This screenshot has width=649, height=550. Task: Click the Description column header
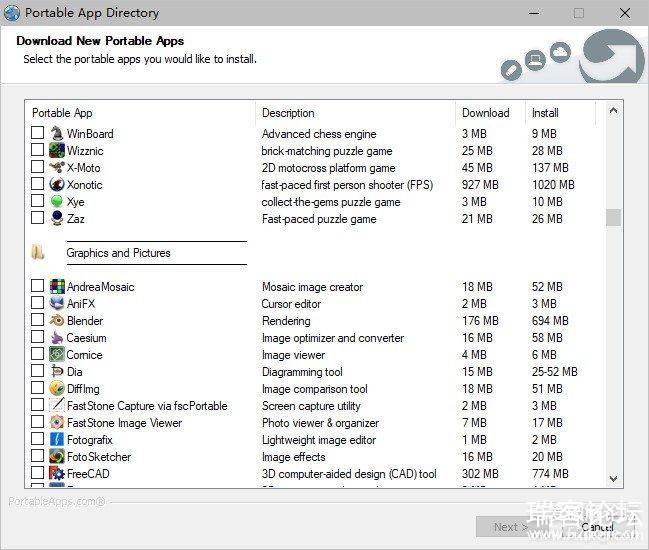[356, 113]
